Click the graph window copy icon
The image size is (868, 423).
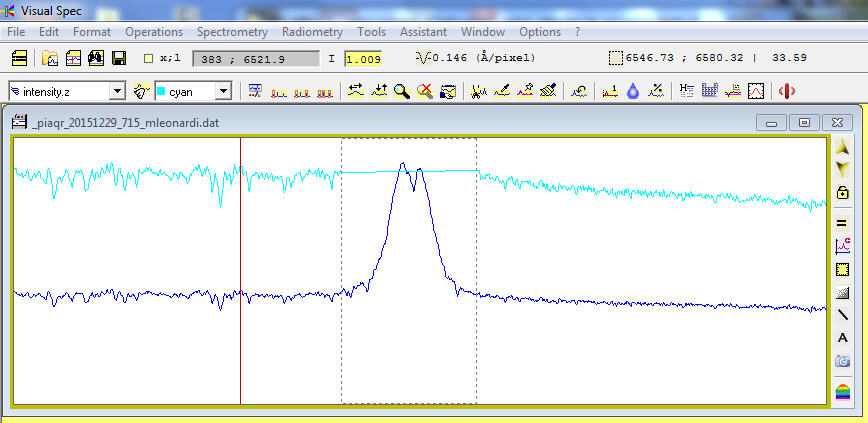coord(447,92)
